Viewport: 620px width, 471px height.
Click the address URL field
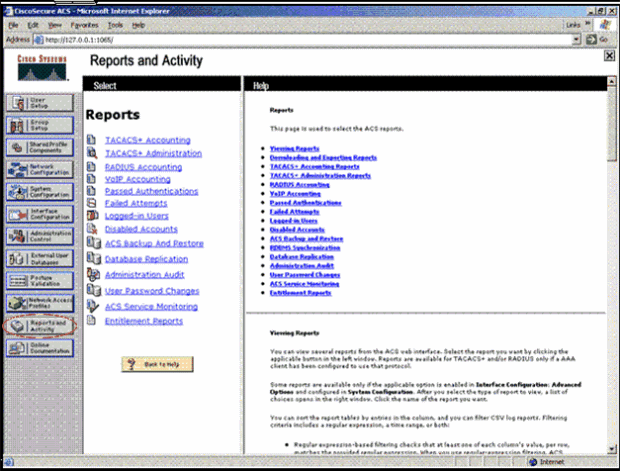coord(302,40)
